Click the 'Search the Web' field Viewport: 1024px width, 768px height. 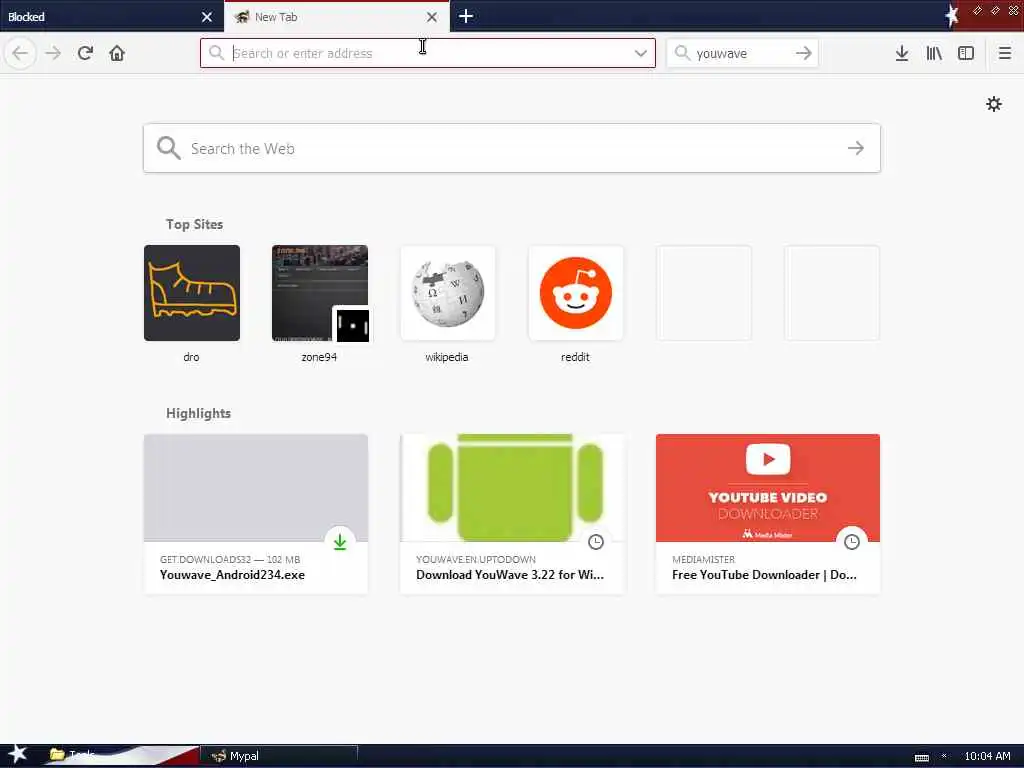tap(512, 148)
